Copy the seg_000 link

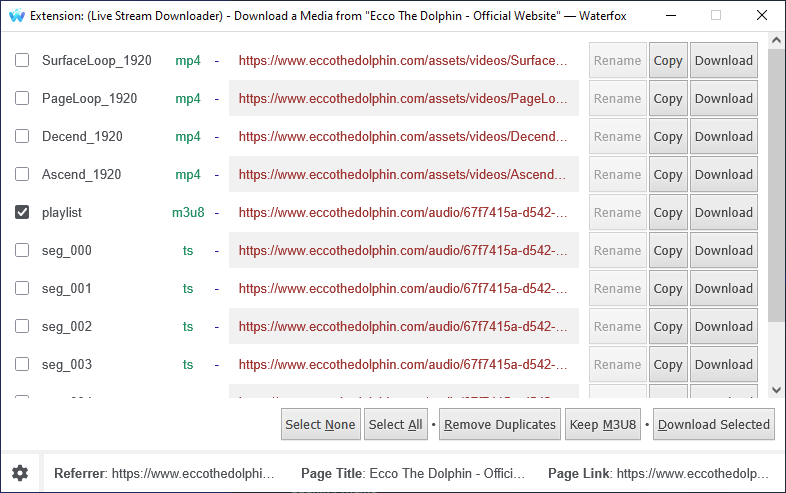click(668, 250)
